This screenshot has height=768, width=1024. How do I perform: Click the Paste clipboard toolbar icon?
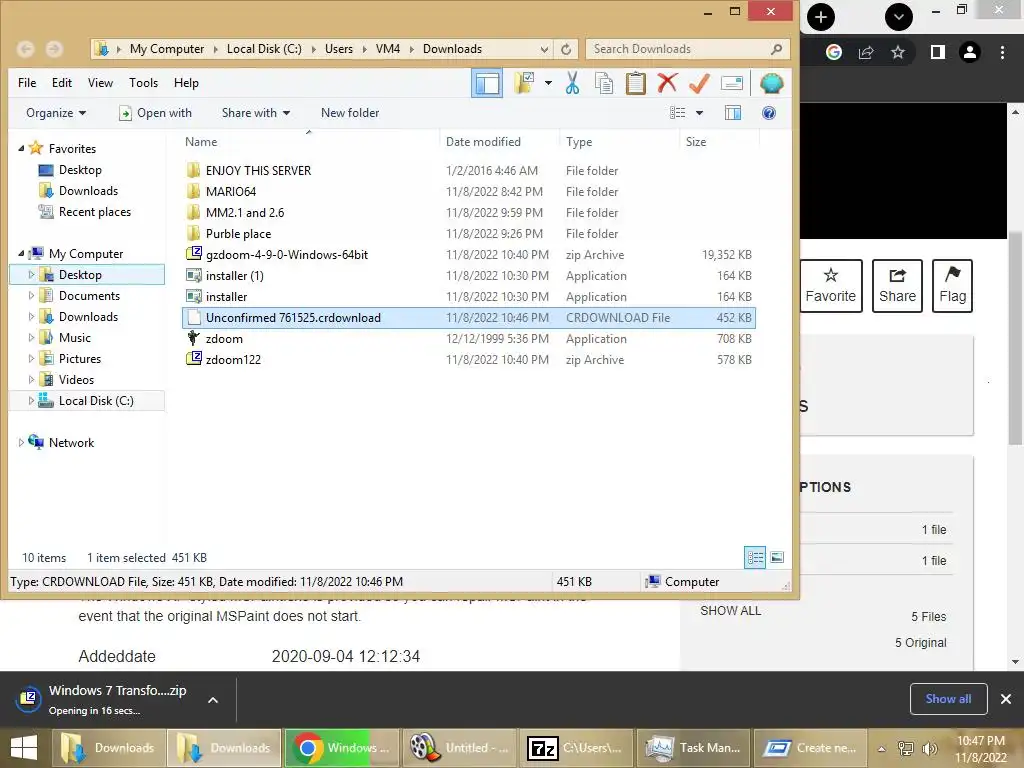[635, 84]
